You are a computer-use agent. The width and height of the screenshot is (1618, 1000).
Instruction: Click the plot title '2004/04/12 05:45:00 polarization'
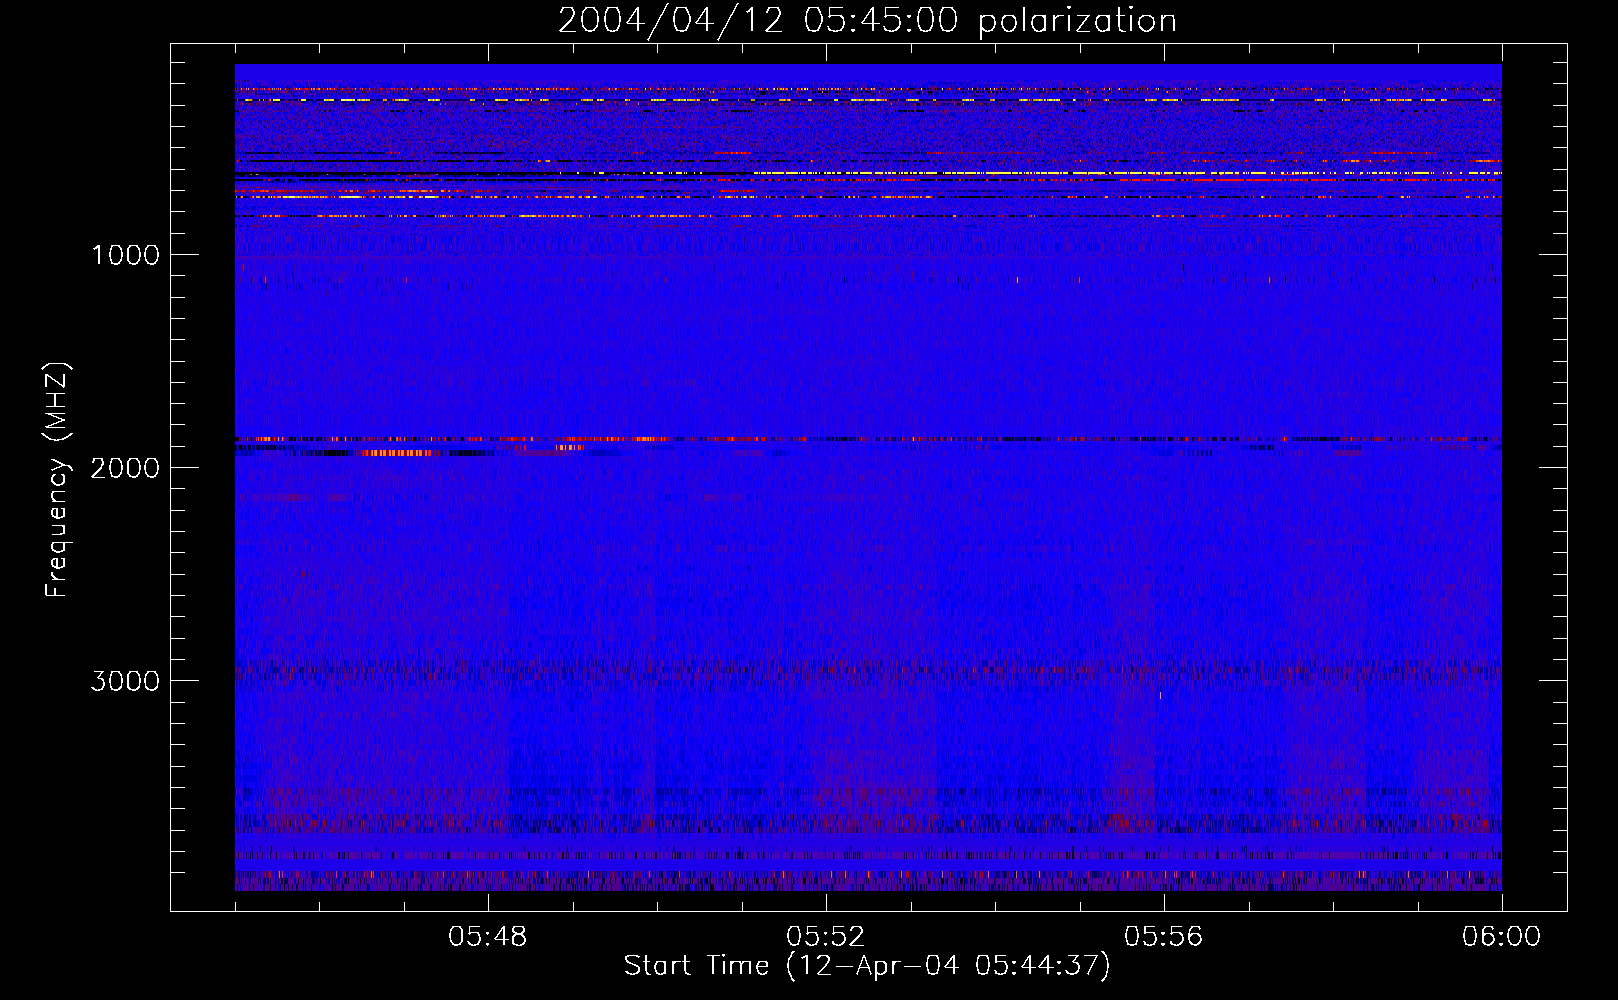pyautogui.click(x=867, y=21)
